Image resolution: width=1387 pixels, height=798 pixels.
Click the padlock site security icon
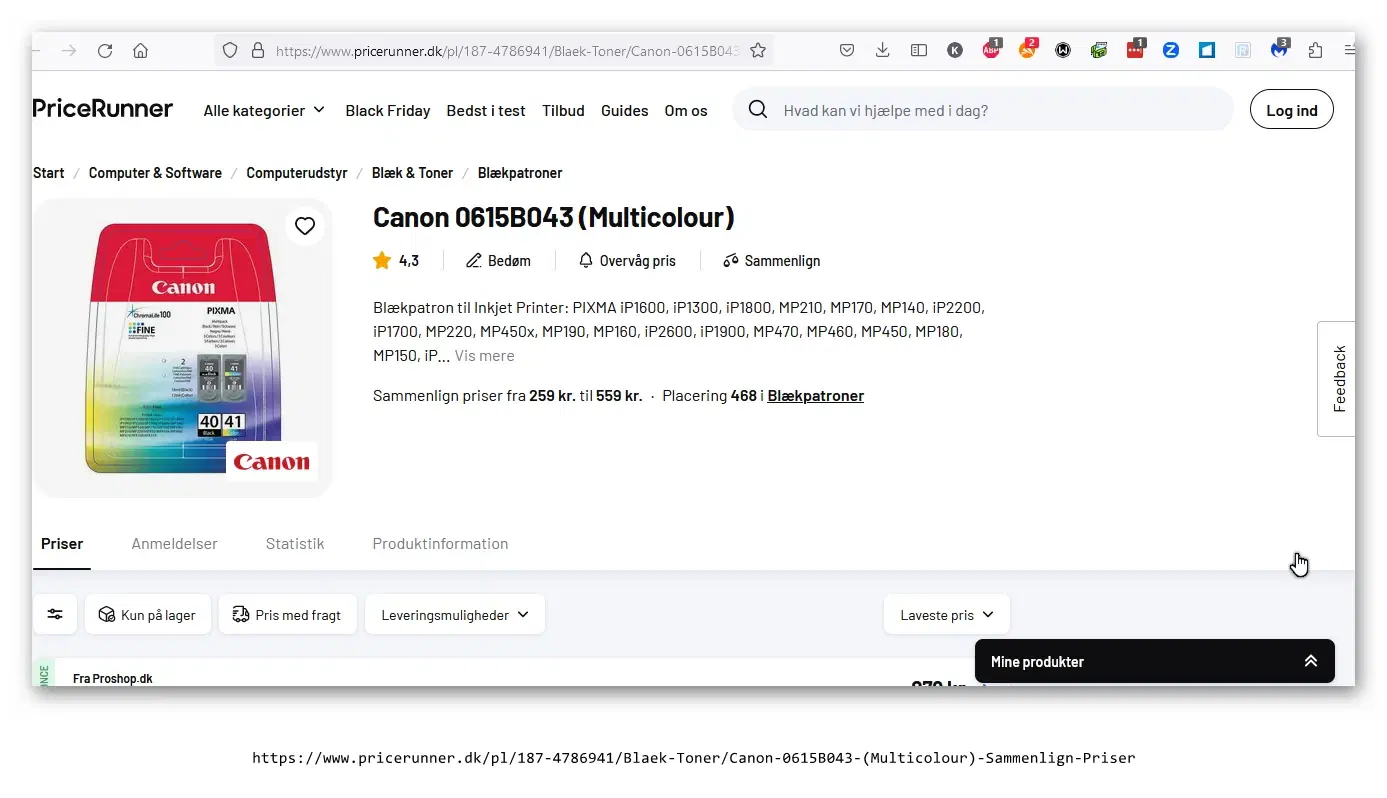tap(257, 50)
